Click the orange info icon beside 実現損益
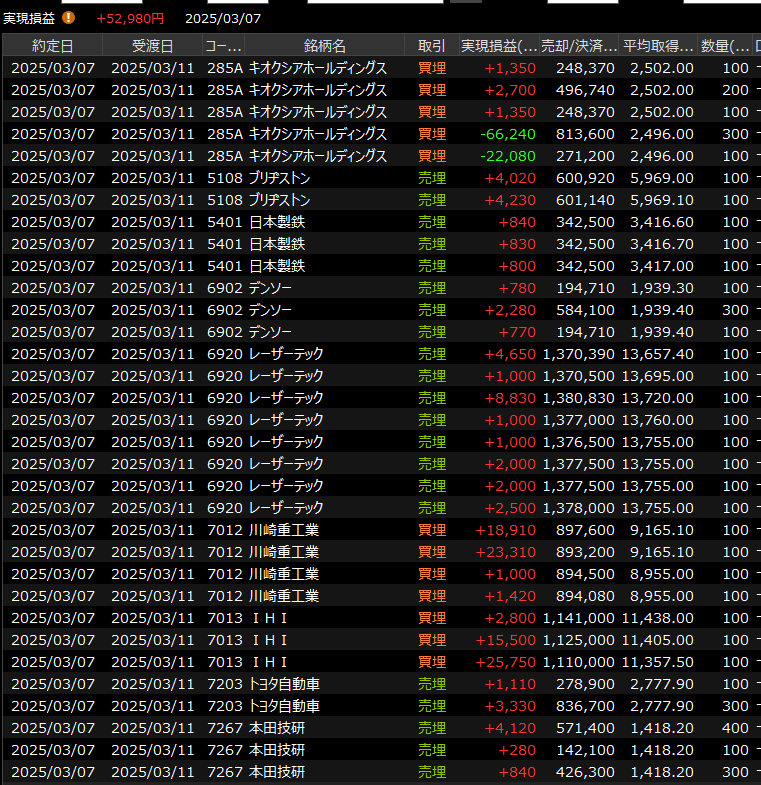 pyautogui.click(x=68, y=17)
